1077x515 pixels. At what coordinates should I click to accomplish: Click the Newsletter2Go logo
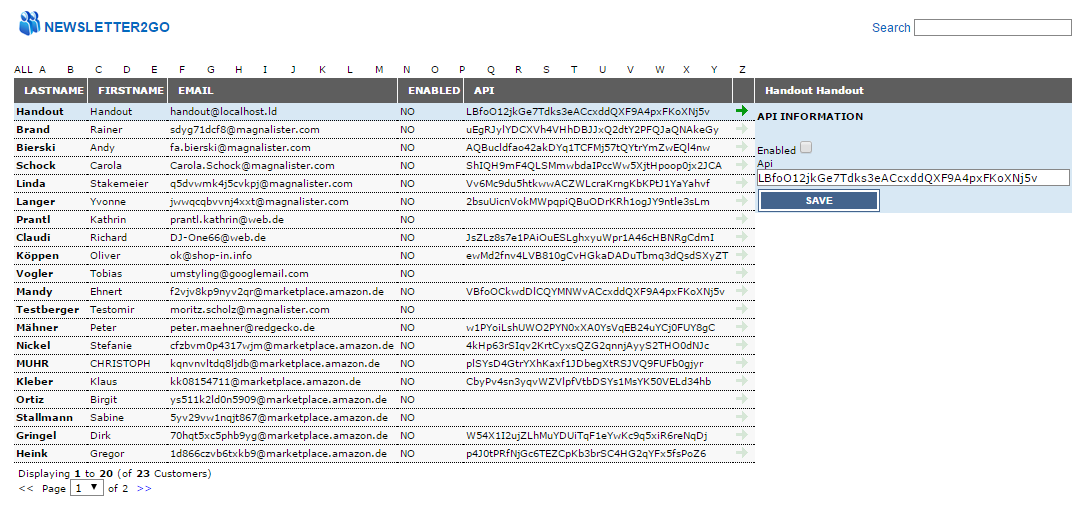[94, 25]
